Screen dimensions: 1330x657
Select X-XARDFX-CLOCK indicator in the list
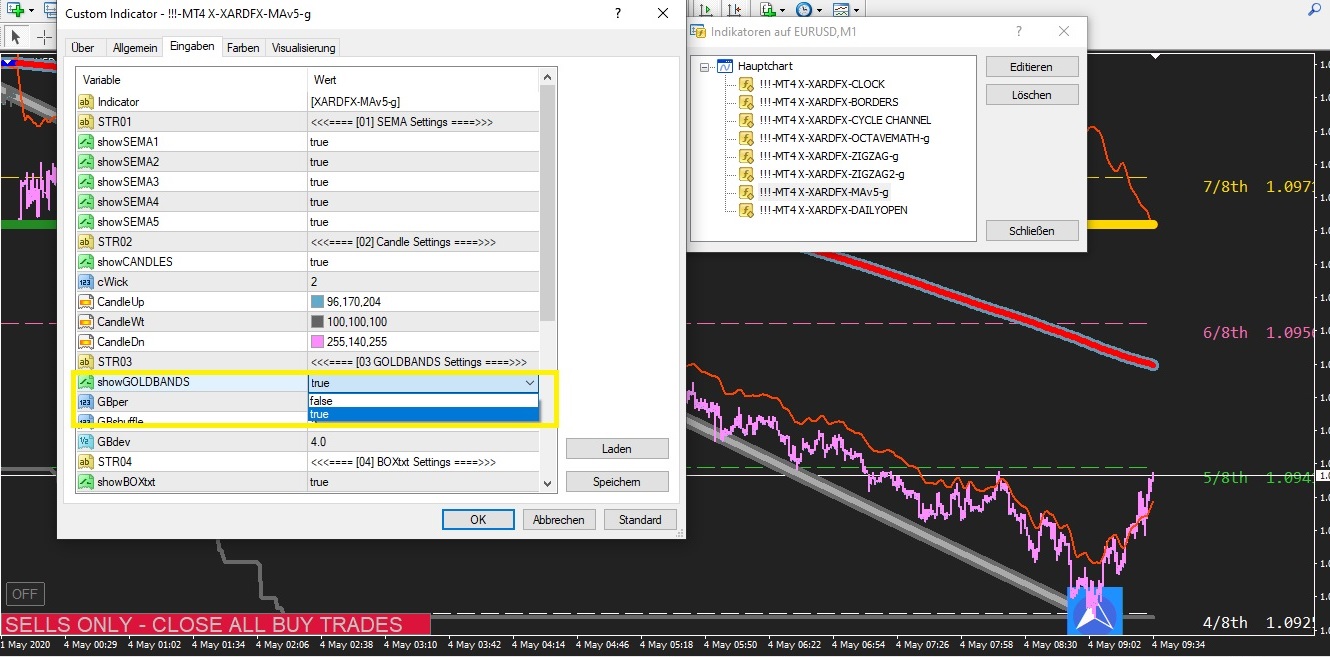coord(821,84)
